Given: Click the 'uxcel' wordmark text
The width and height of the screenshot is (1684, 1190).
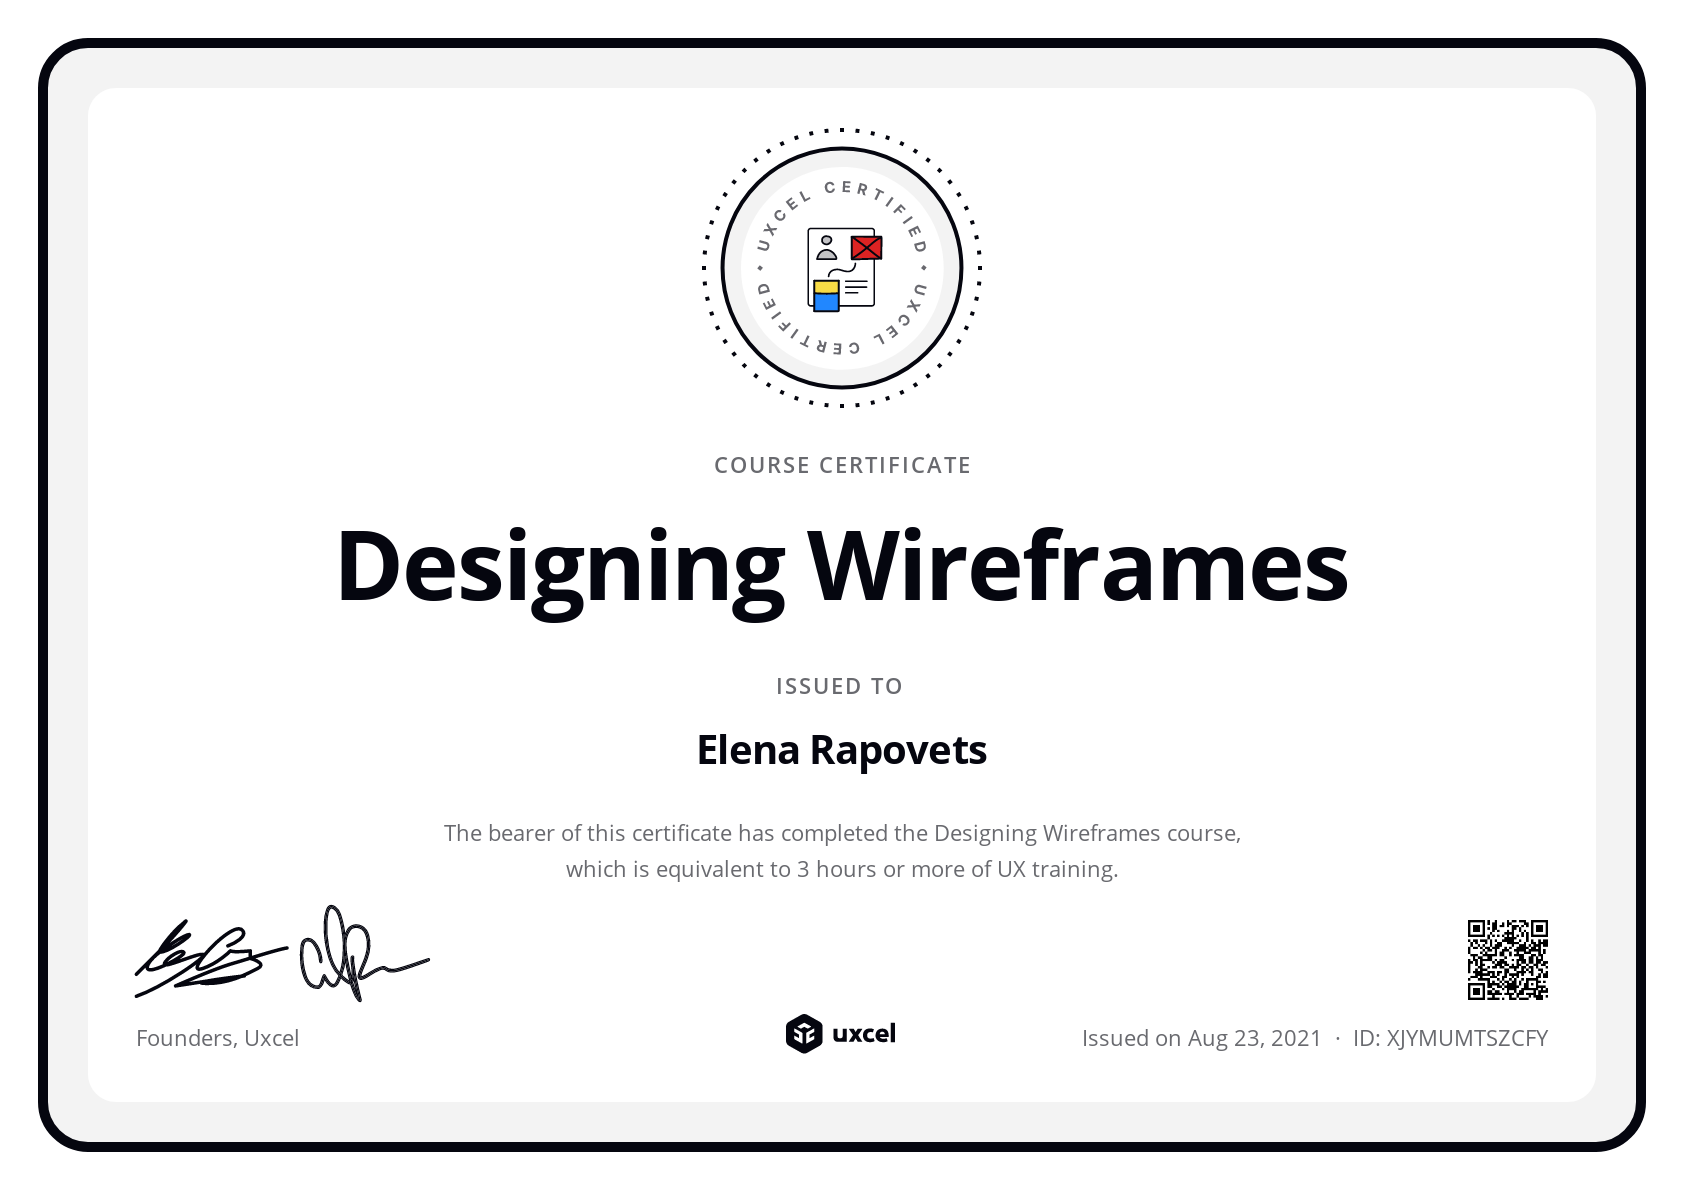Looking at the screenshot, I should tap(864, 1033).
